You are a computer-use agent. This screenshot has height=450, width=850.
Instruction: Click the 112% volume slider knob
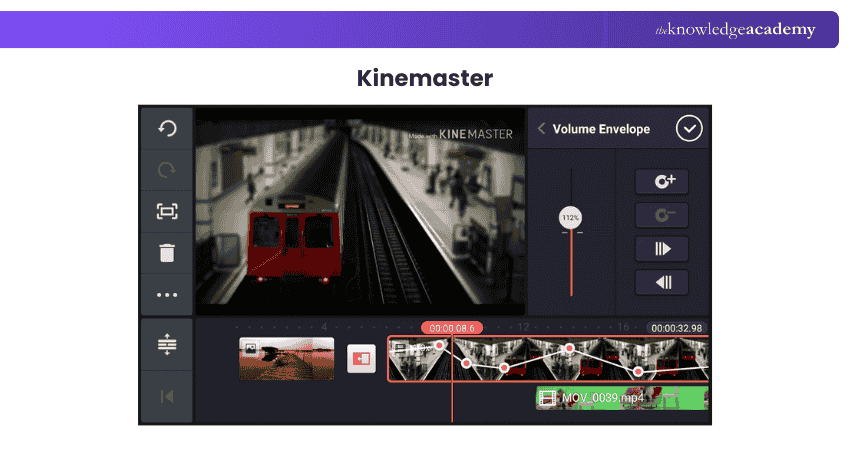tap(570, 217)
